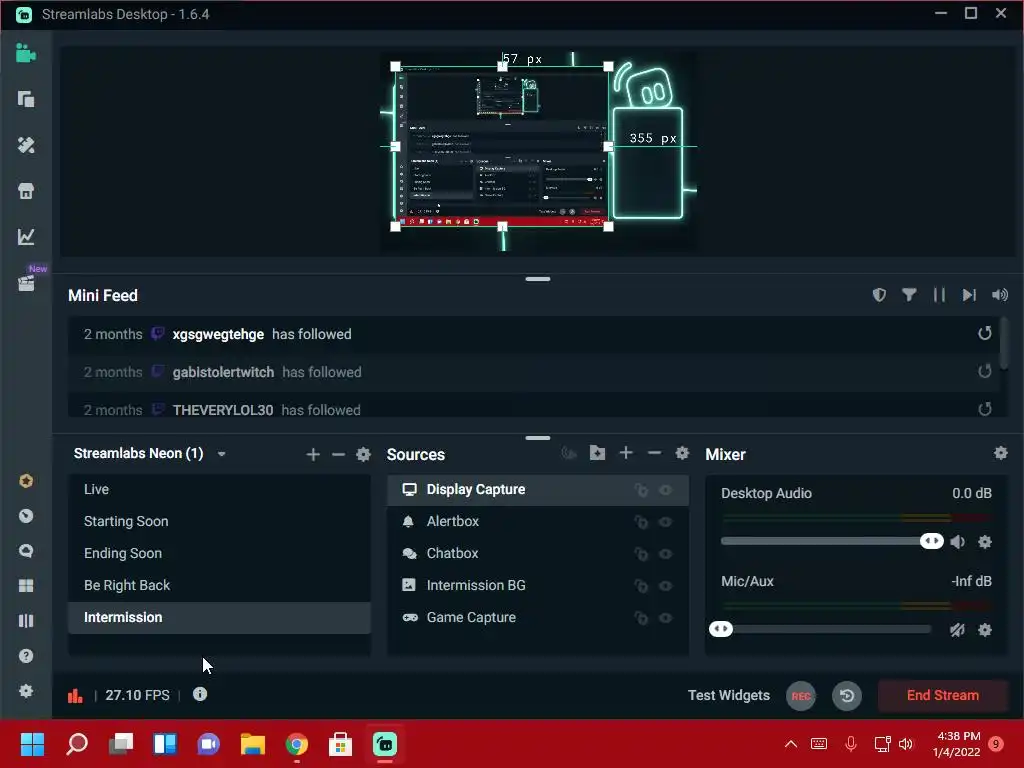Mute Mini Feed event sounds
The width and height of the screenshot is (1024, 768).
click(1000, 295)
